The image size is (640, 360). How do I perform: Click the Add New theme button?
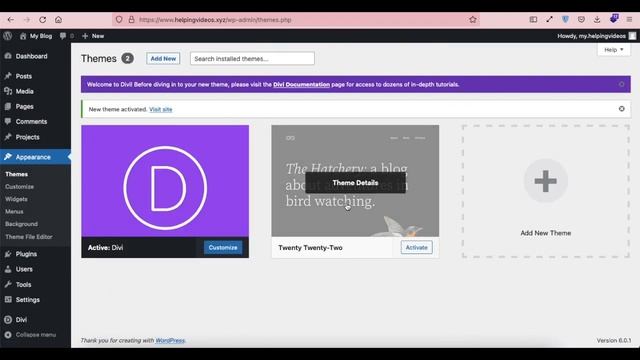[x=163, y=59]
